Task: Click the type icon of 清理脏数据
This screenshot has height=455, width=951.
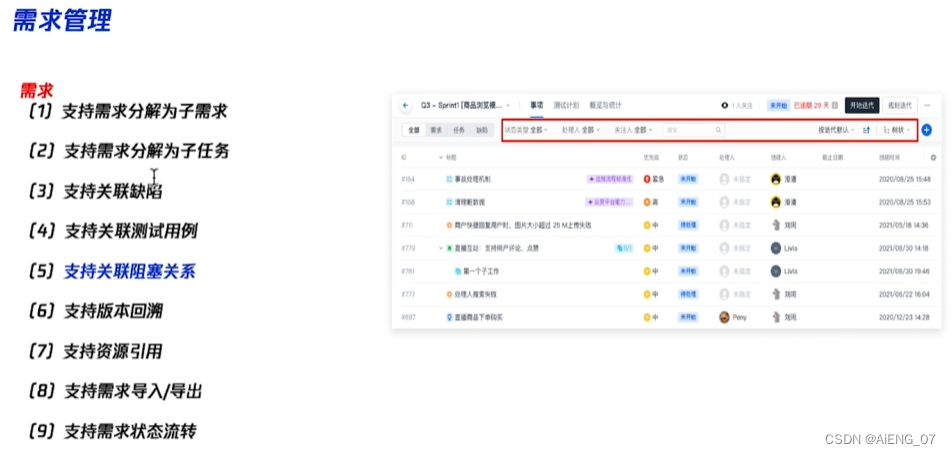Action: pyautogui.click(x=449, y=202)
